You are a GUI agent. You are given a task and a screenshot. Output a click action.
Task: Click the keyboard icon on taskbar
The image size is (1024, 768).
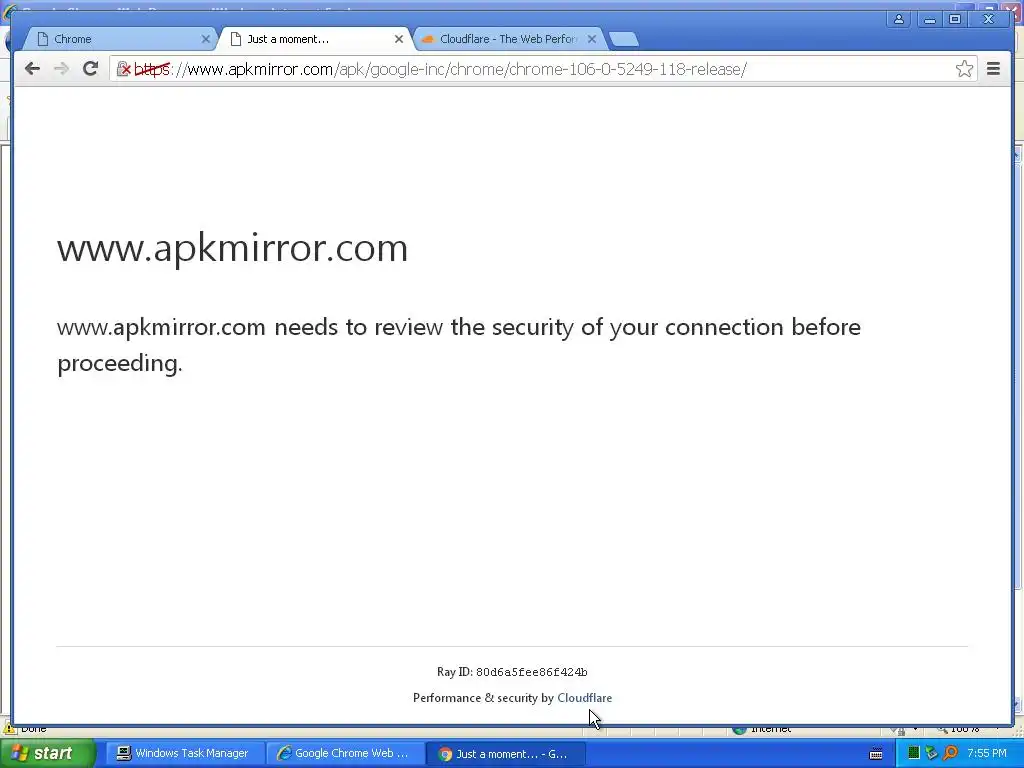coord(876,754)
